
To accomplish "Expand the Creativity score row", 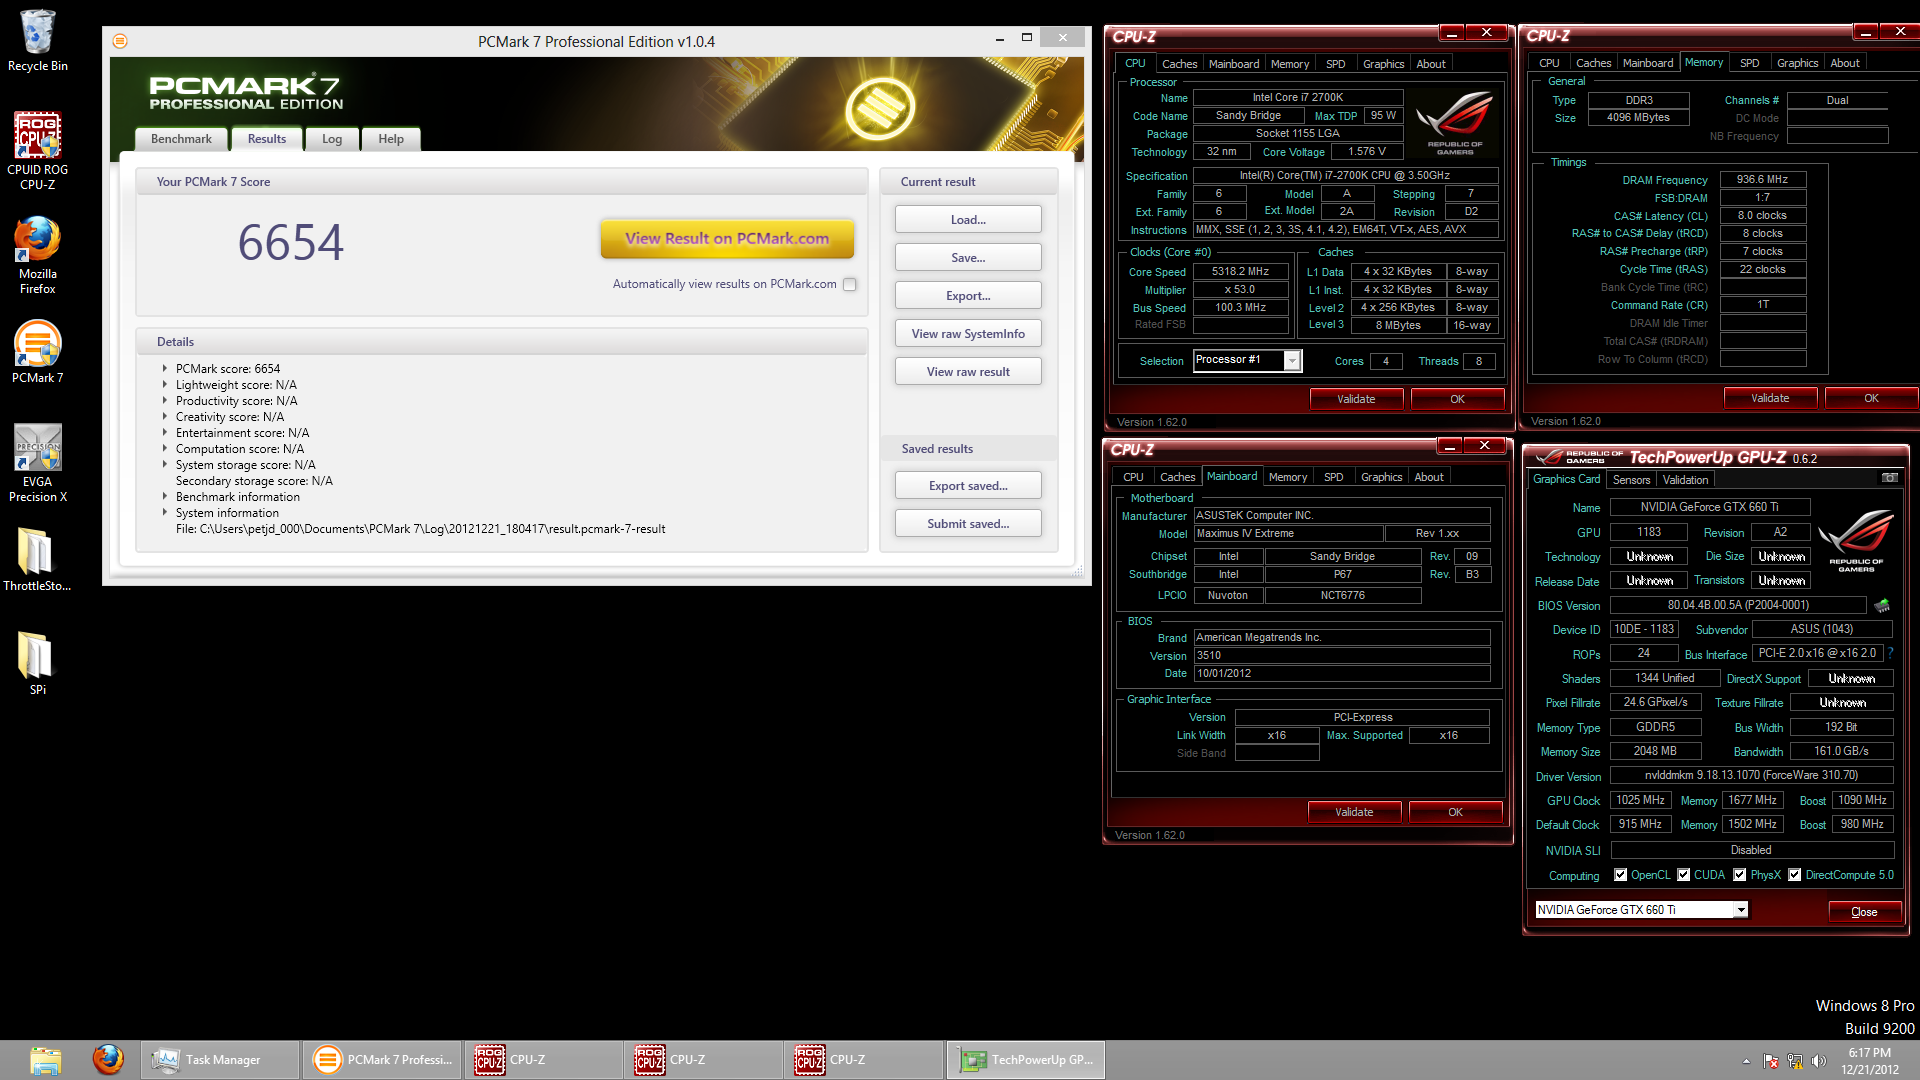I will [165, 417].
